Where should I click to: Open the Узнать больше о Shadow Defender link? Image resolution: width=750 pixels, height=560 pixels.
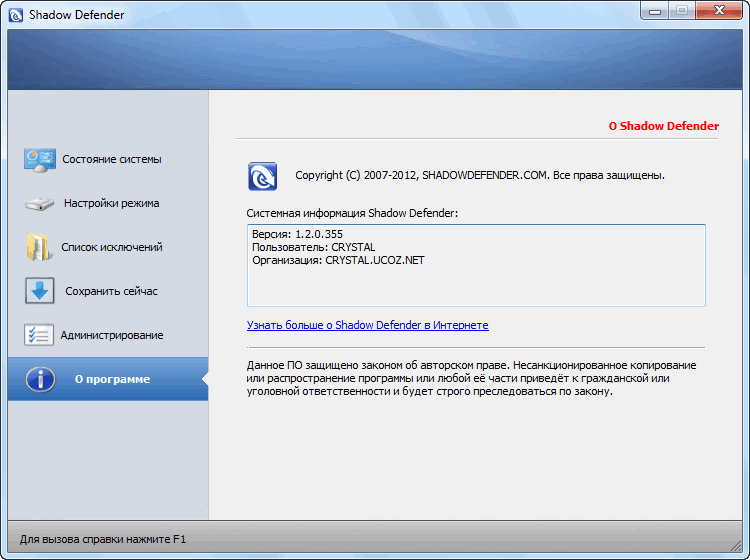(x=367, y=325)
